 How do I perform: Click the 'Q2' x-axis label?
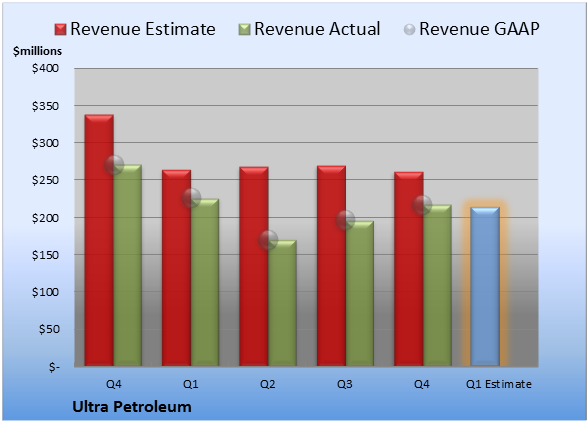pos(268,384)
